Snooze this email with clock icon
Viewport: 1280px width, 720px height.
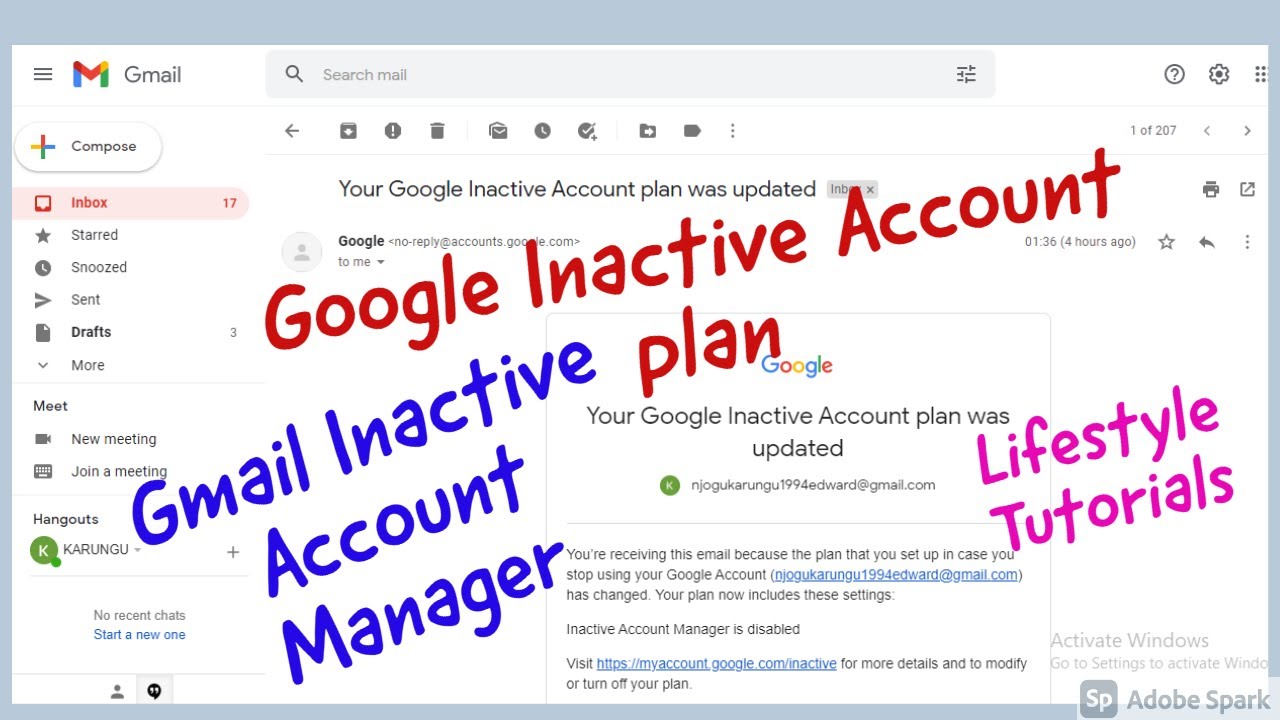(x=542, y=131)
